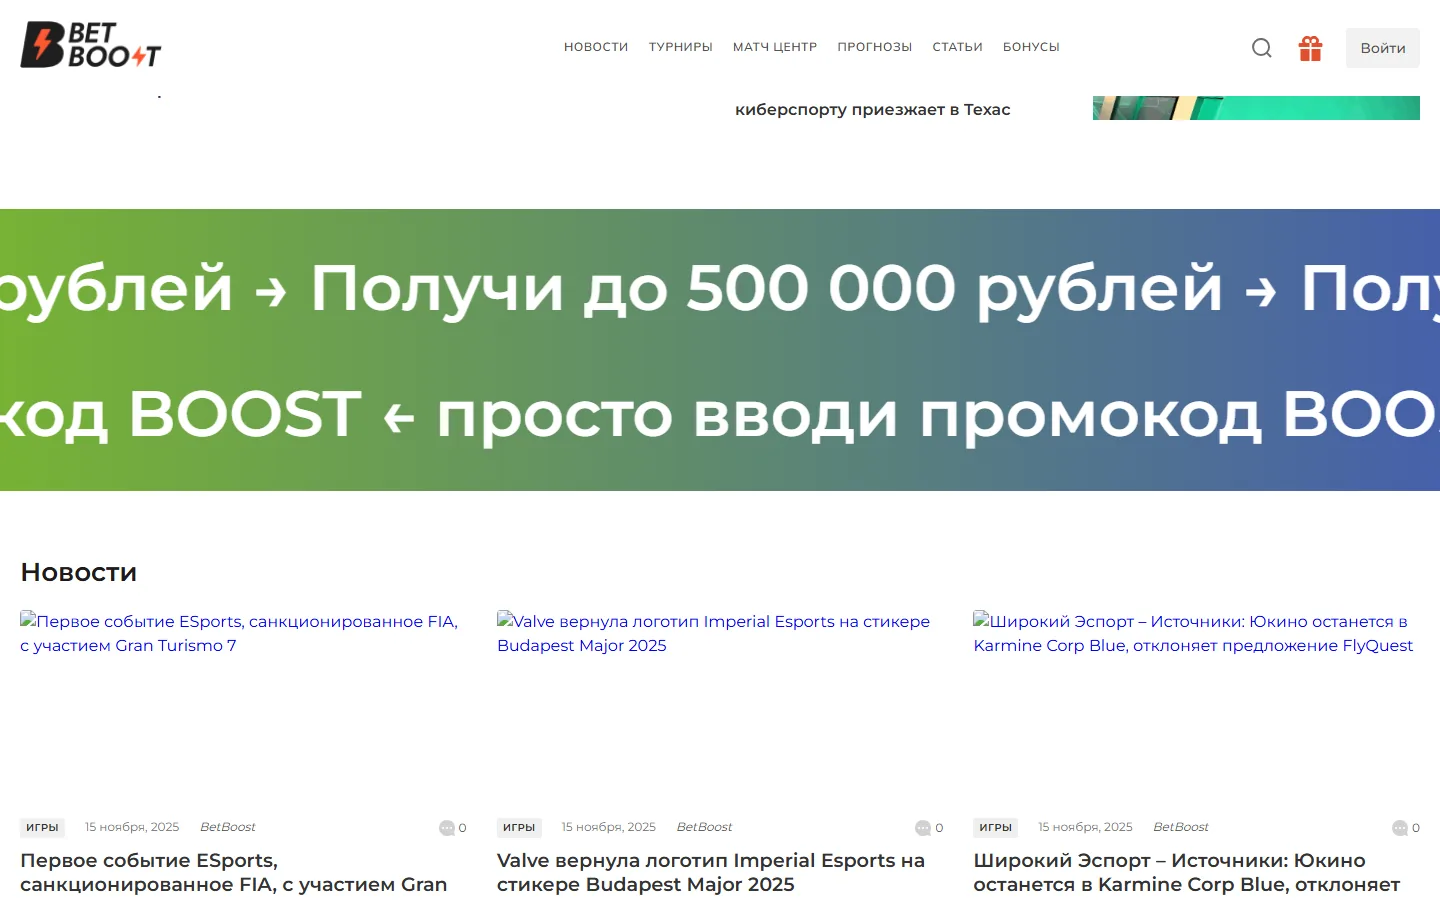Open the ТУРНИРЫ menu item
Viewport: 1440px width, 900px height.
681,47
